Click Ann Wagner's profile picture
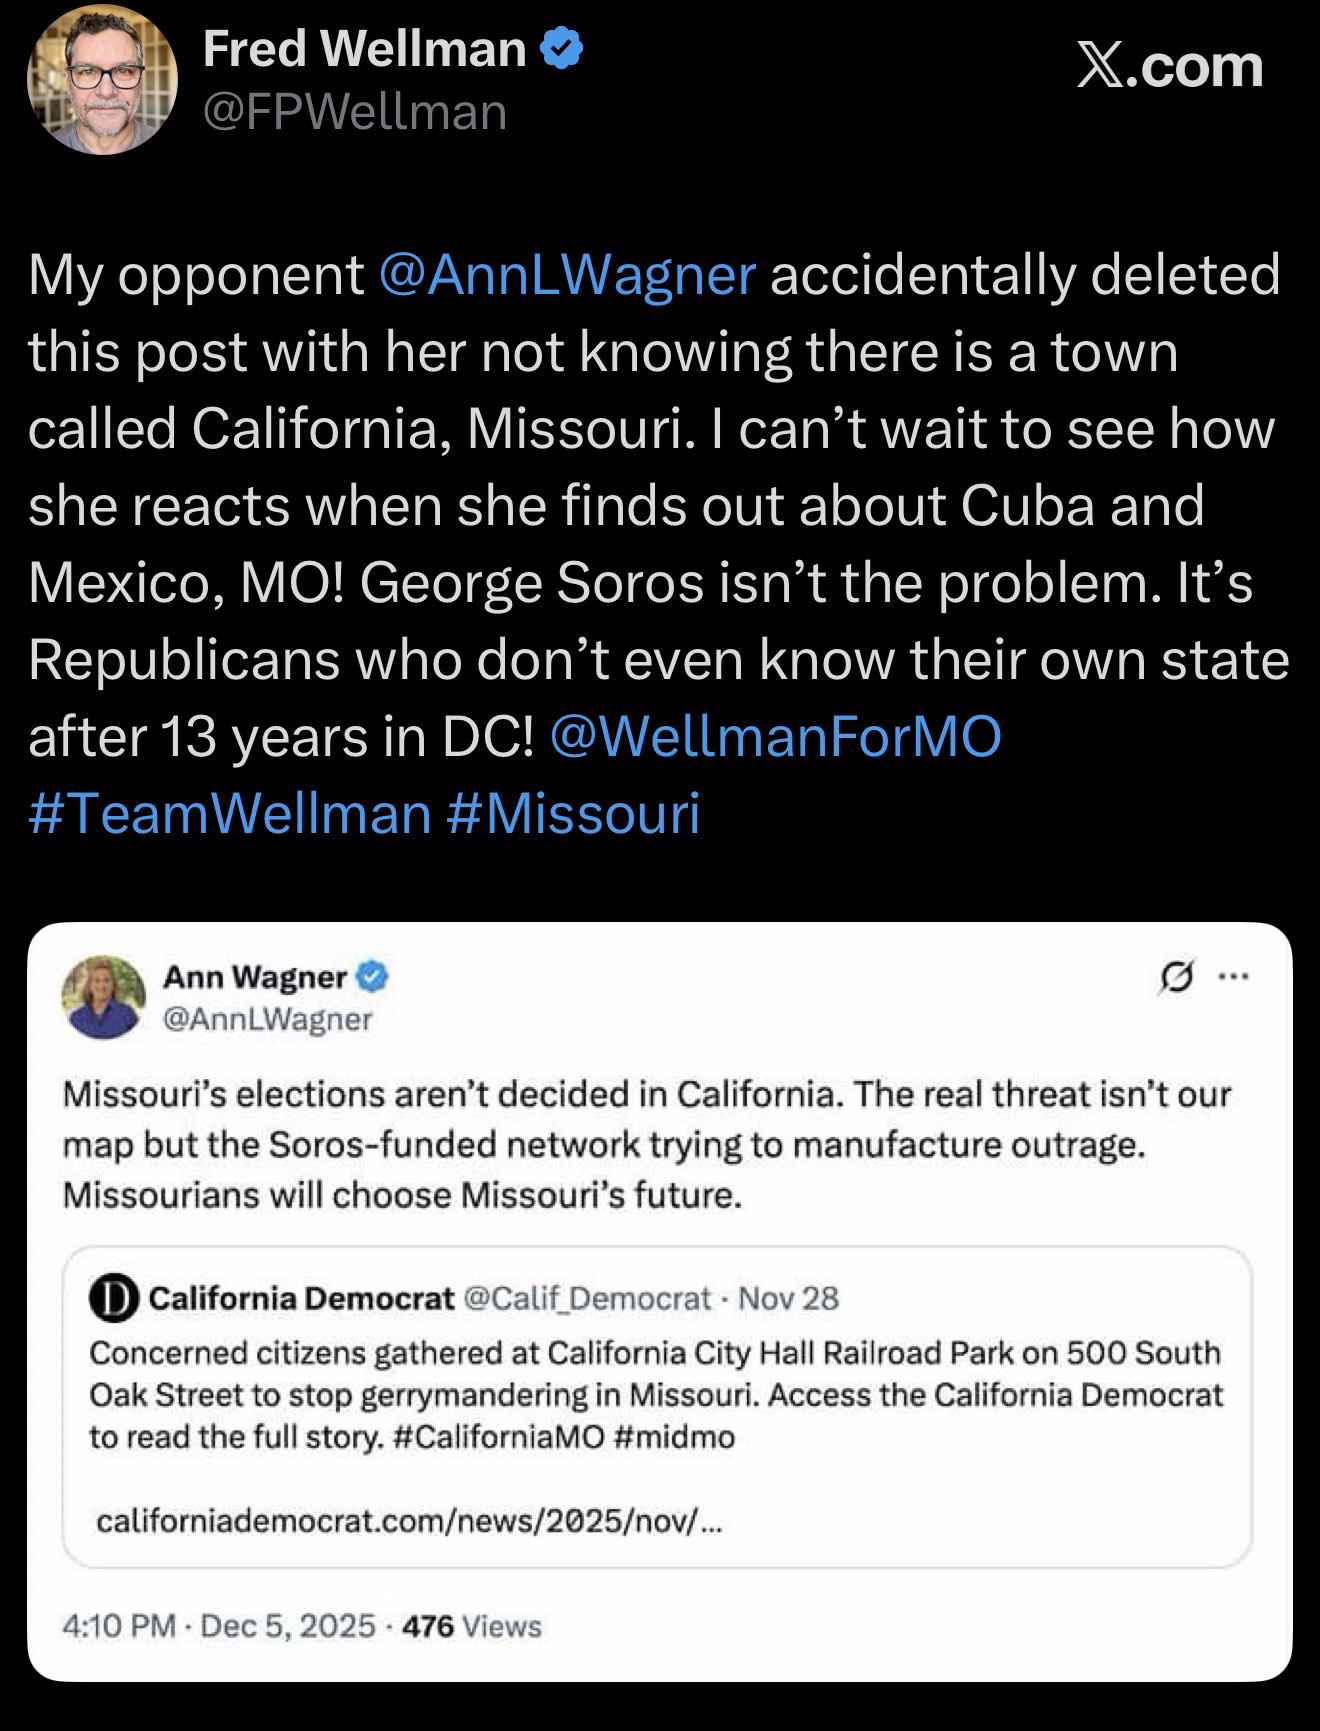 pos(104,997)
